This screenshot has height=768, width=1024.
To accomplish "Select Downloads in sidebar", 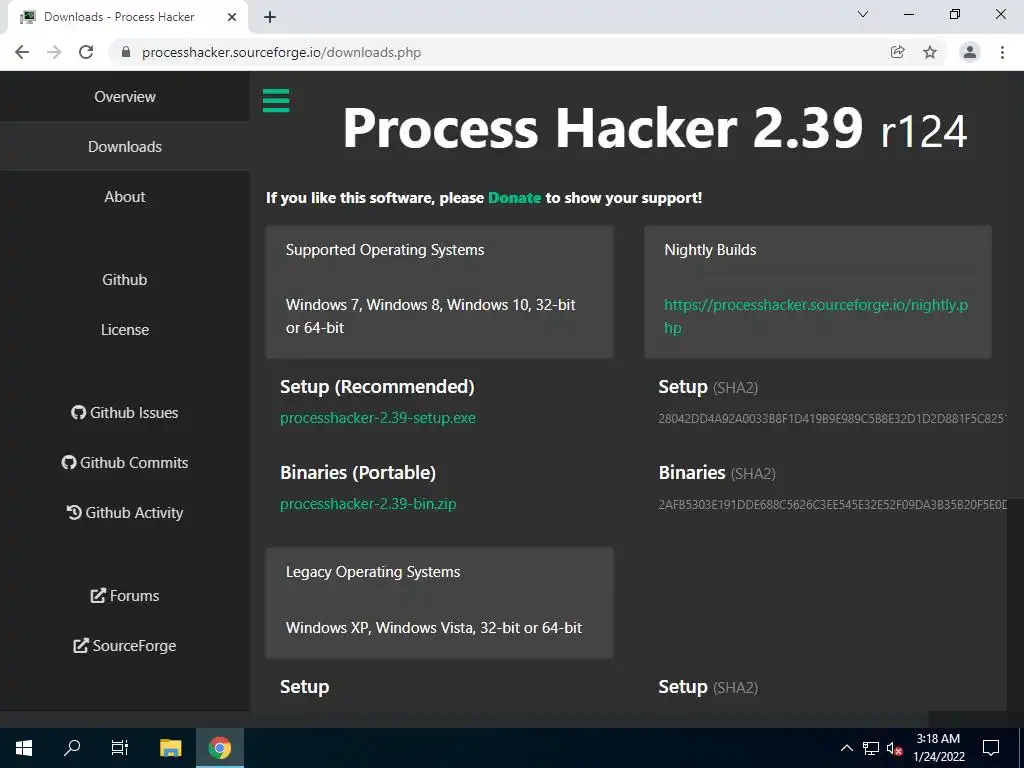I will (125, 147).
